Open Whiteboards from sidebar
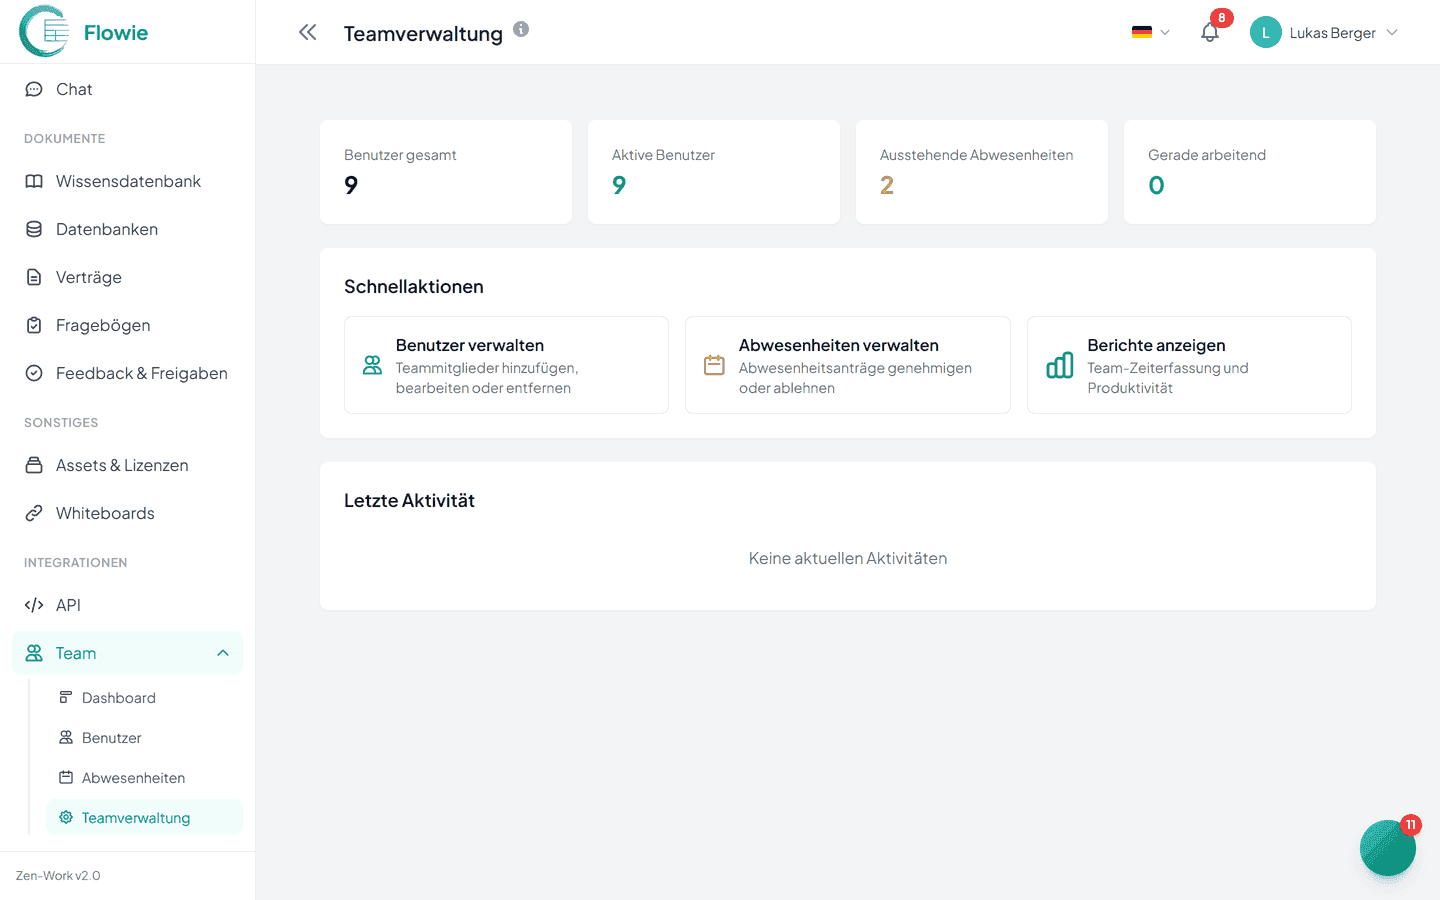The height and width of the screenshot is (900, 1440). click(x=127, y=513)
